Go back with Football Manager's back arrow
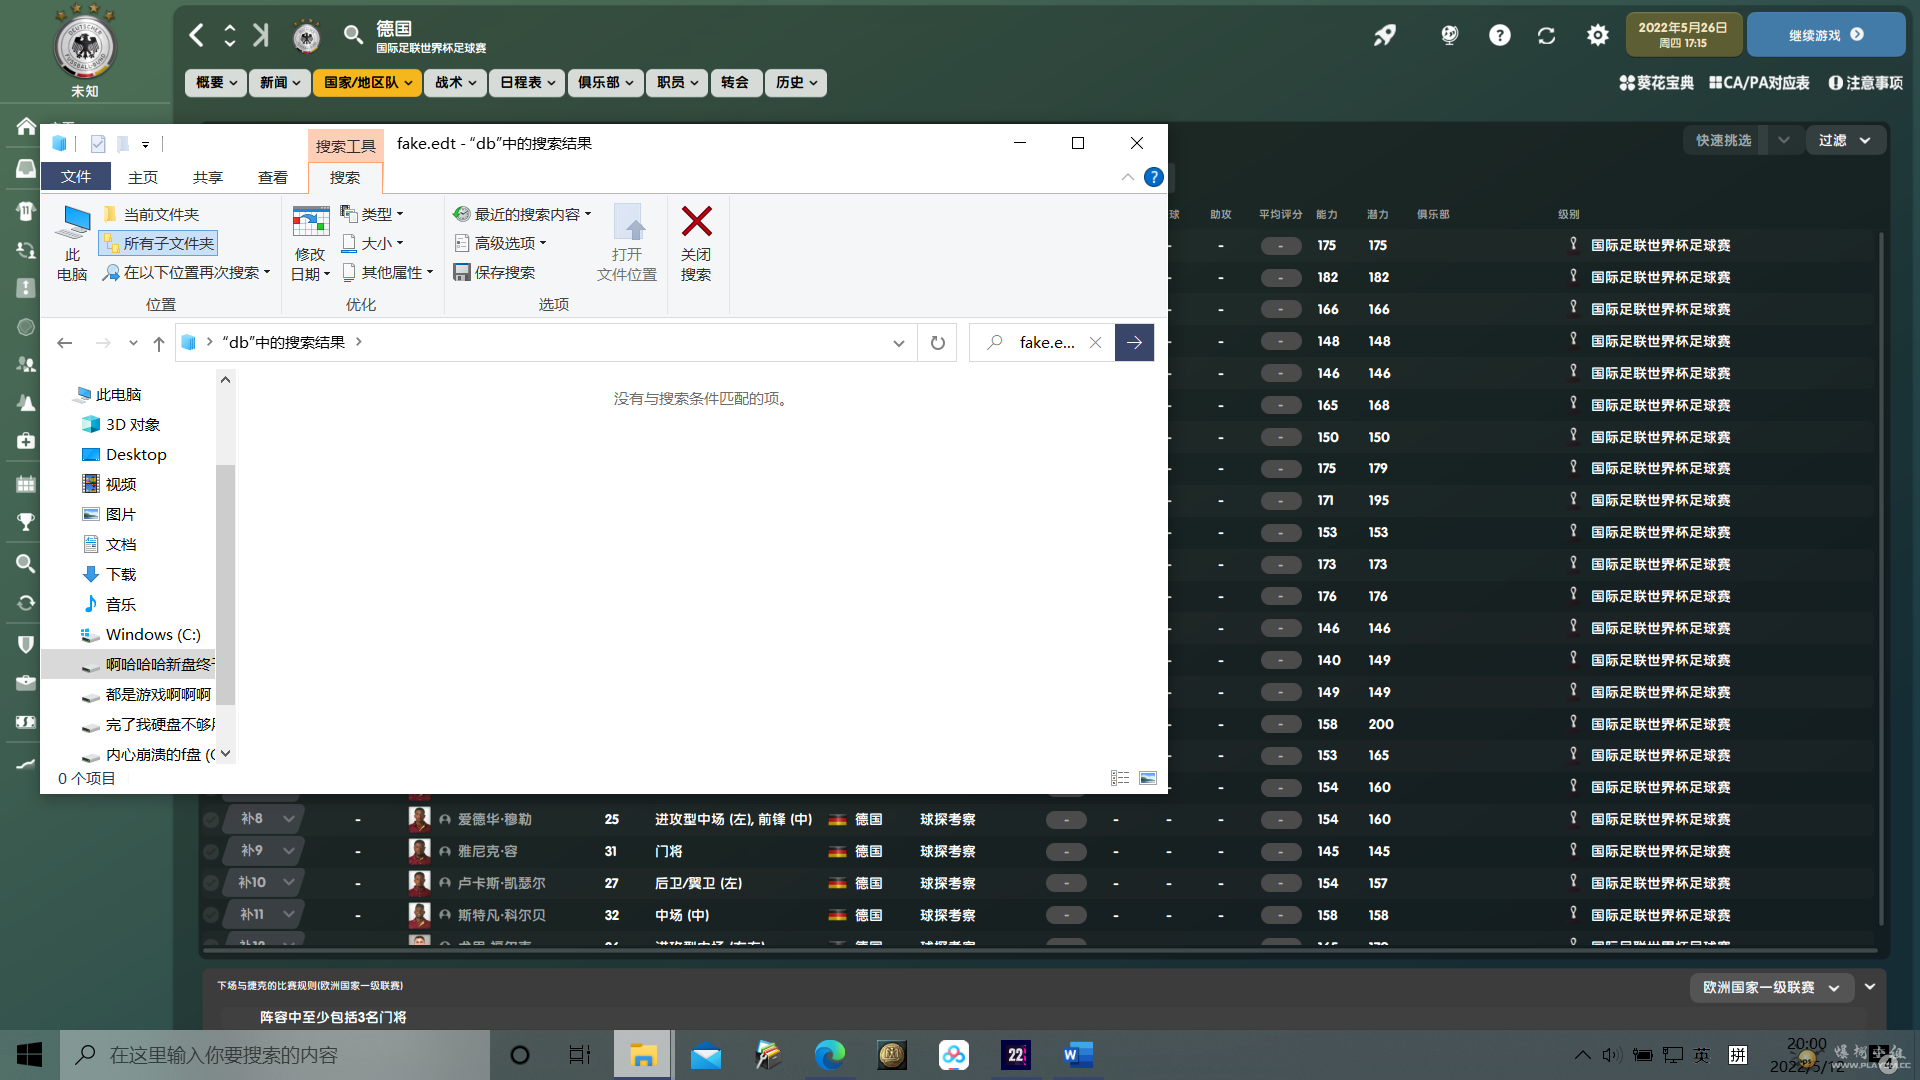 point(197,36)
